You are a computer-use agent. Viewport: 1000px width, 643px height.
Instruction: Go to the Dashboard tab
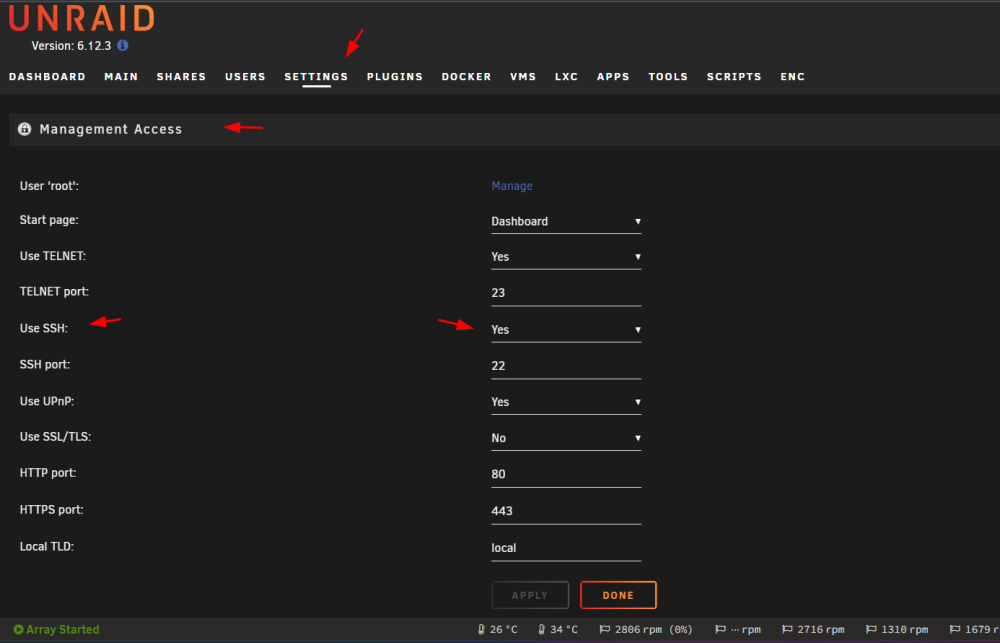click(x=47, y=77)
